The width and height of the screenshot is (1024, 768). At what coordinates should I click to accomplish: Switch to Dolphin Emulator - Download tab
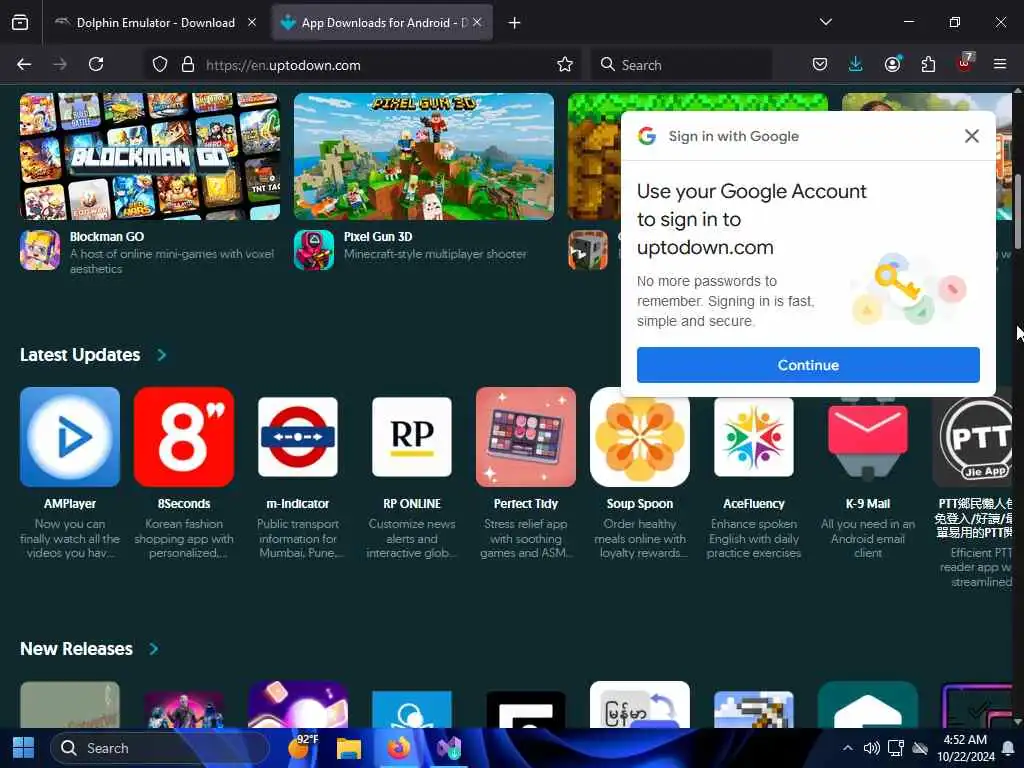[155, 23]
